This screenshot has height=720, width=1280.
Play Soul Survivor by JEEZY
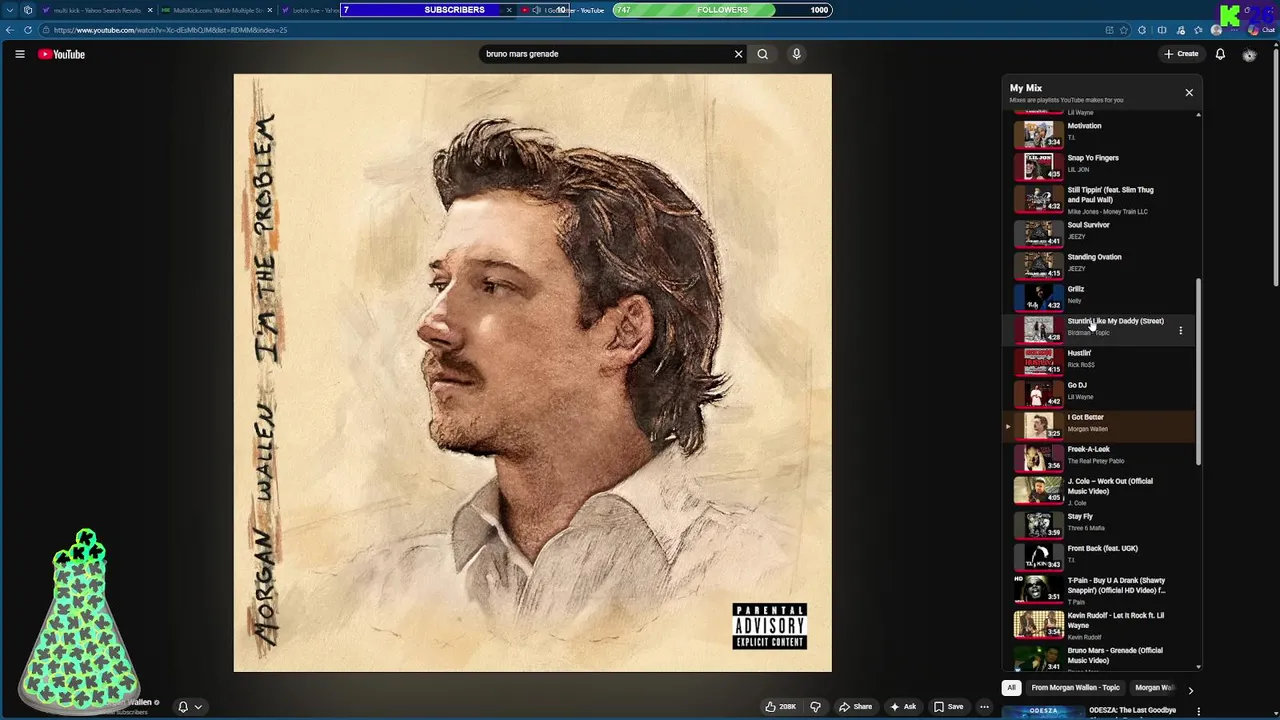tap(1100, 232)
